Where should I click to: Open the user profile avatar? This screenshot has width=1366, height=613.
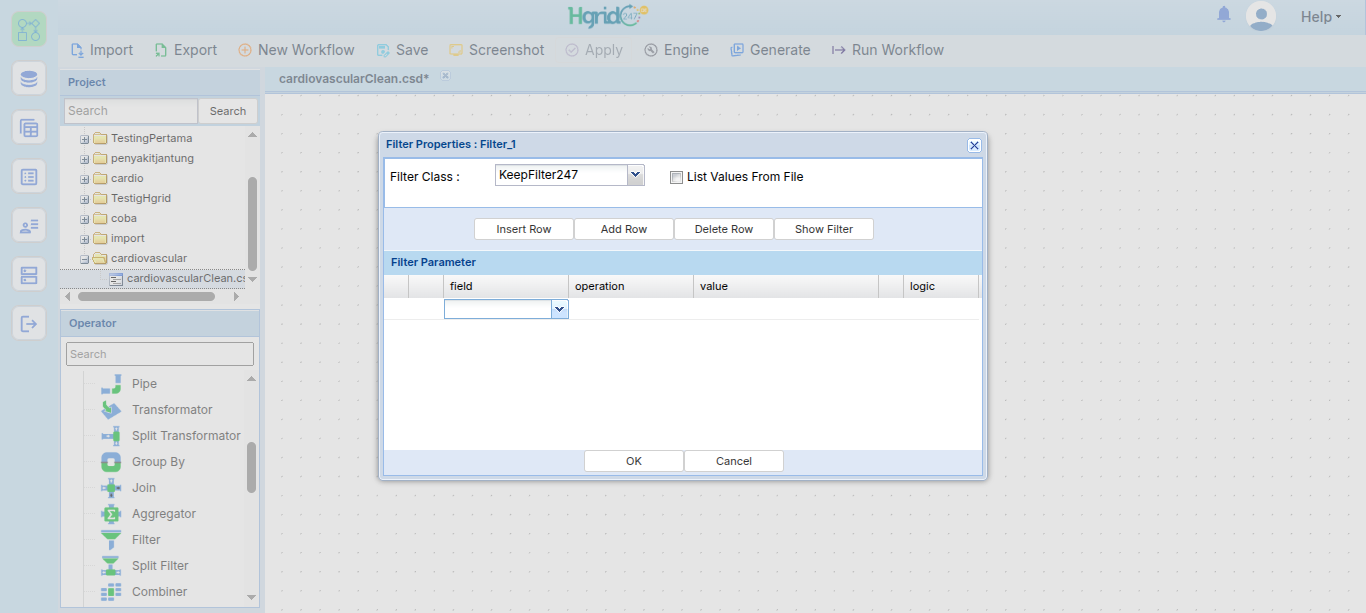(1261, 16)
